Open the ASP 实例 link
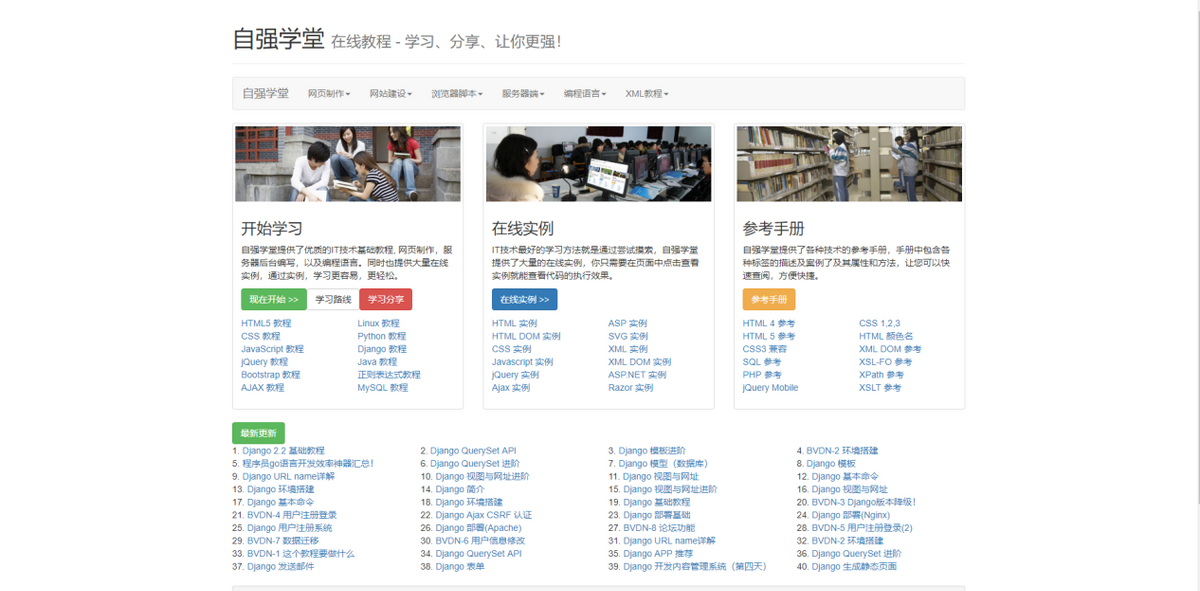Image resolution: width=1200 pixels, height=591 pixels. pyautogui.click(x=628, y=323)
